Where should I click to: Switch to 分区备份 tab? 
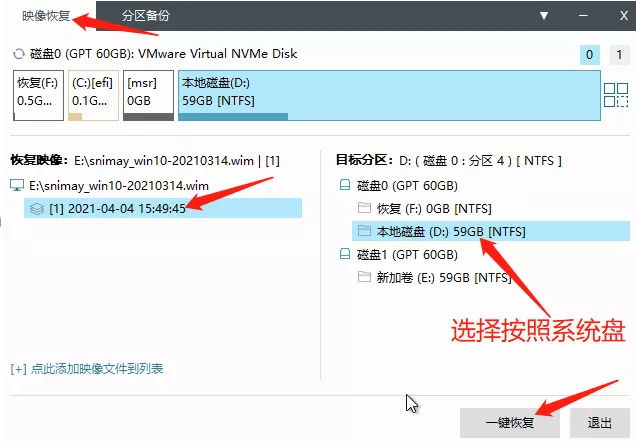point(146,17)
